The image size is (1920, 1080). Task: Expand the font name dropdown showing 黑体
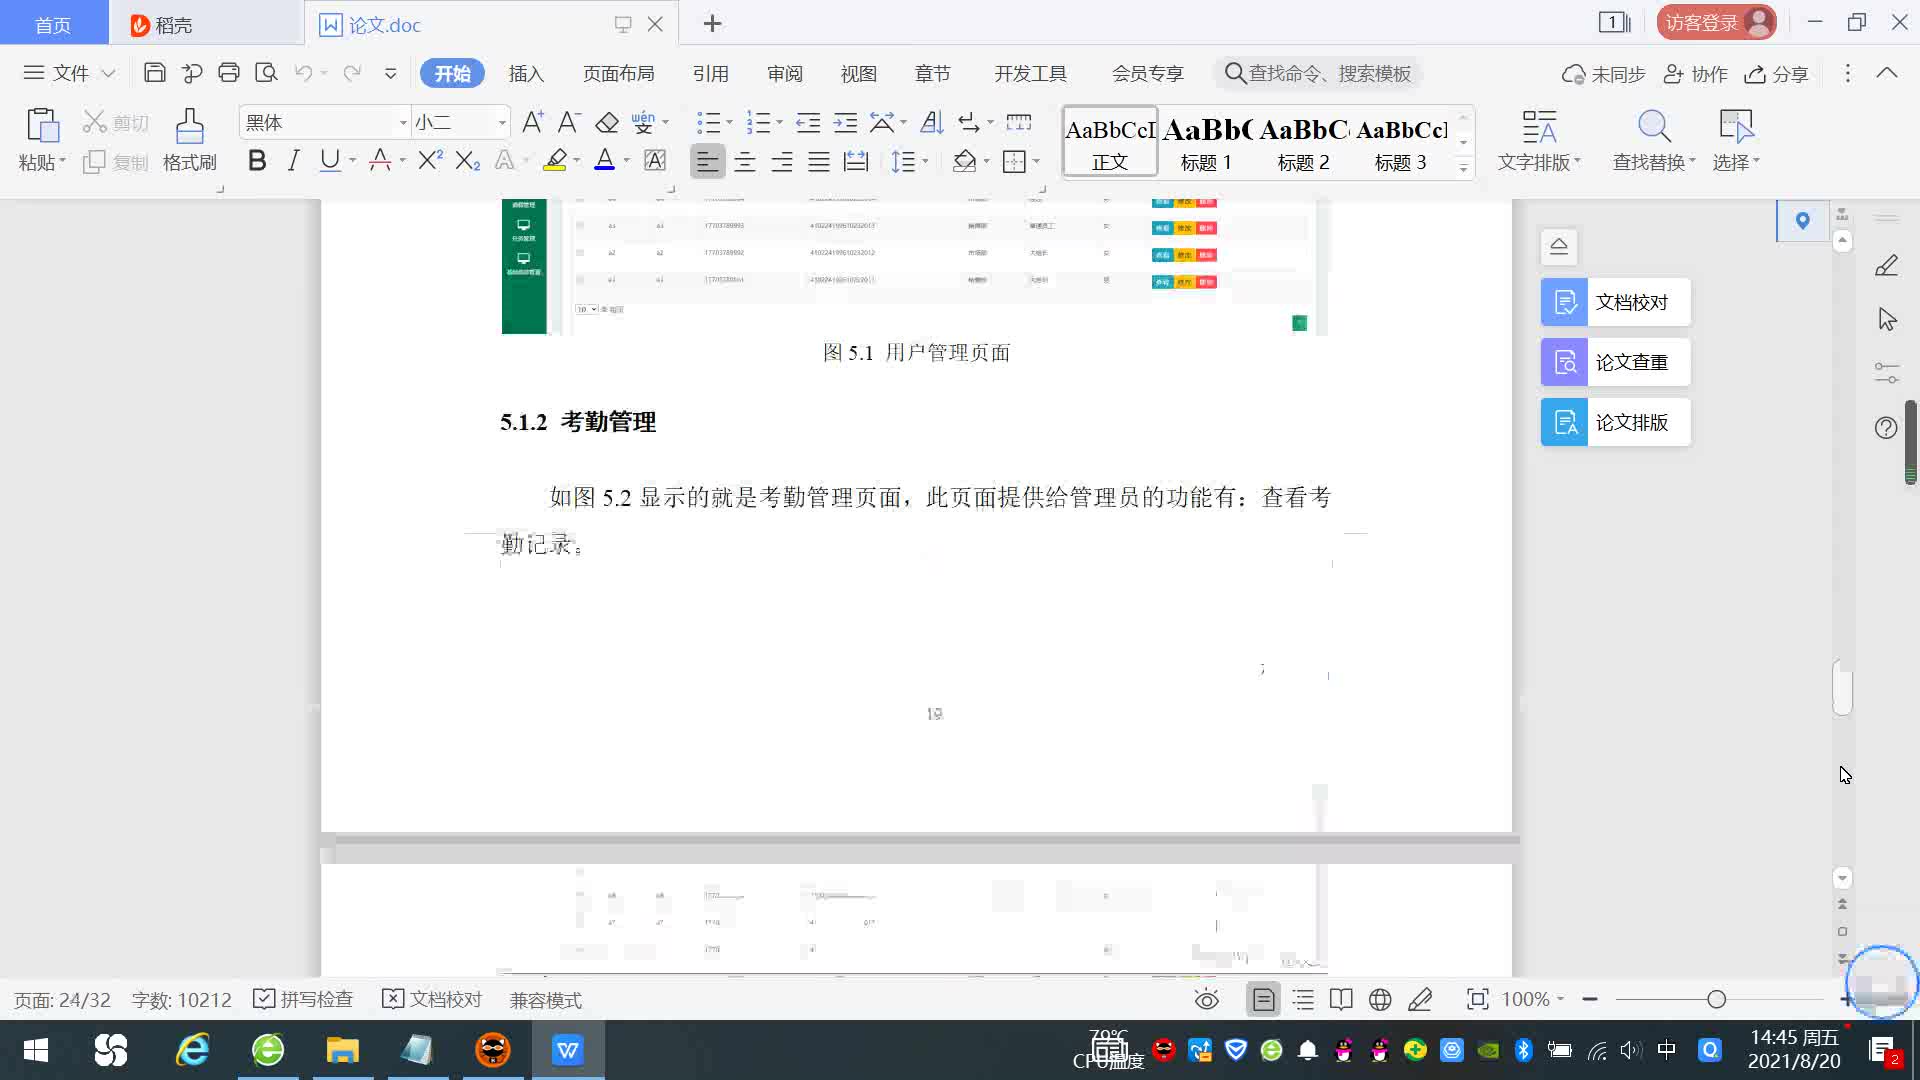(x=403, y=123)
